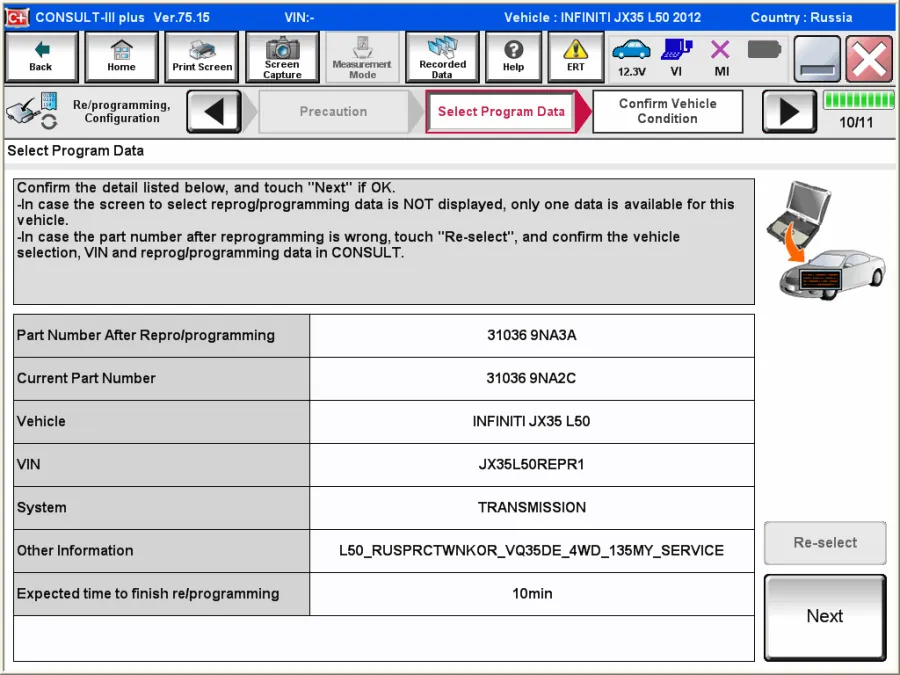Check the 12.3V vehicle battery icon
900x675 pixels.
coord(631,57)
